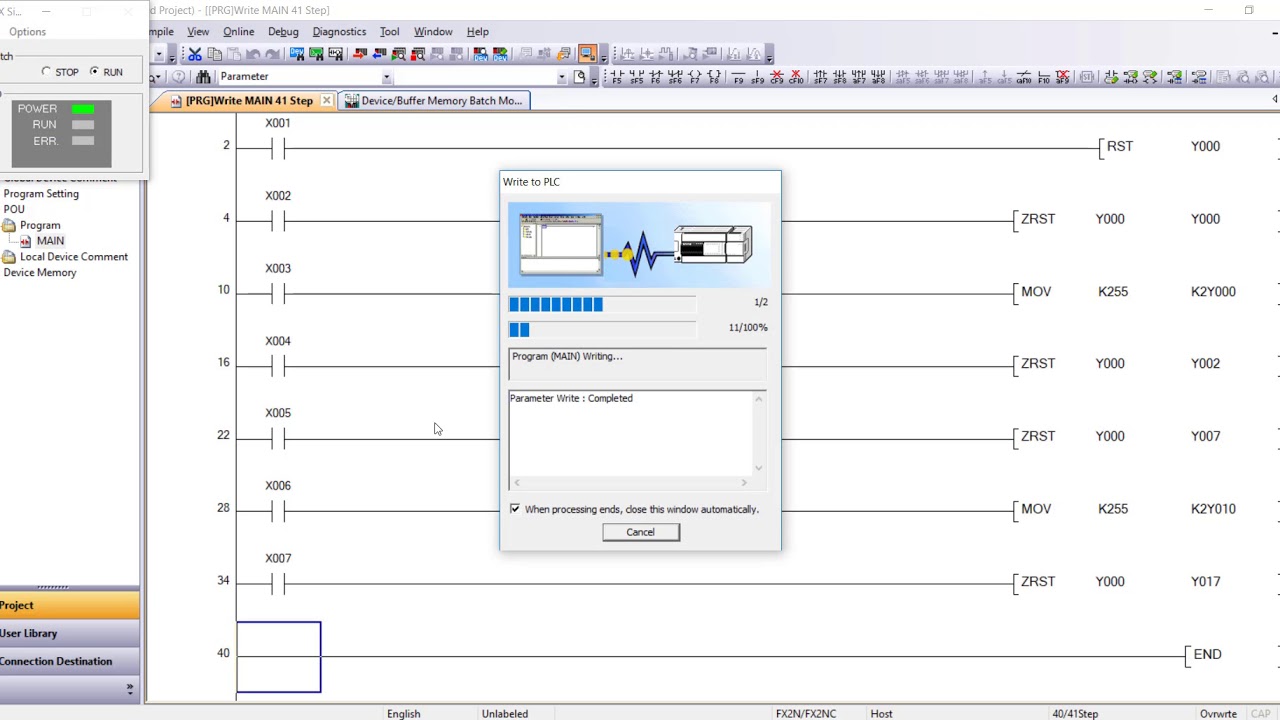Expand the navigation pane overflow chevron
Viewport: 1280px width, 720px height.
(129, 688)
